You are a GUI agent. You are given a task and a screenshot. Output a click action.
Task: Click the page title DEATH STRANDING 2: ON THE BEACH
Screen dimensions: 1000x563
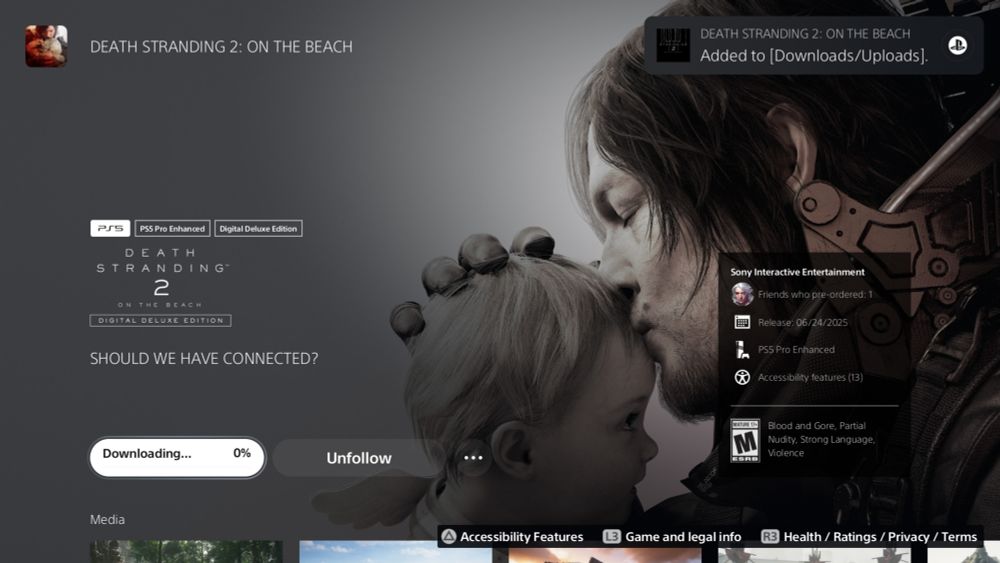(x=221, y=47)
